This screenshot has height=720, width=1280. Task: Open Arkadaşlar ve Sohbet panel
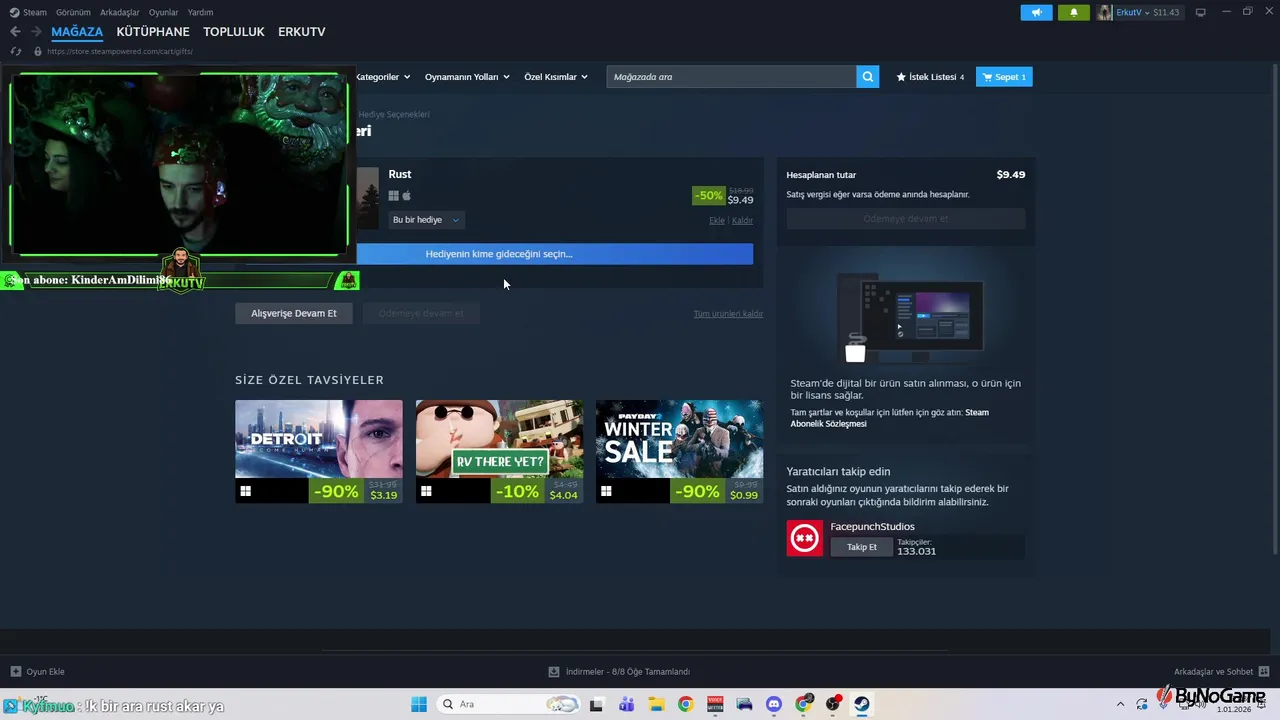pos(1220,672)
